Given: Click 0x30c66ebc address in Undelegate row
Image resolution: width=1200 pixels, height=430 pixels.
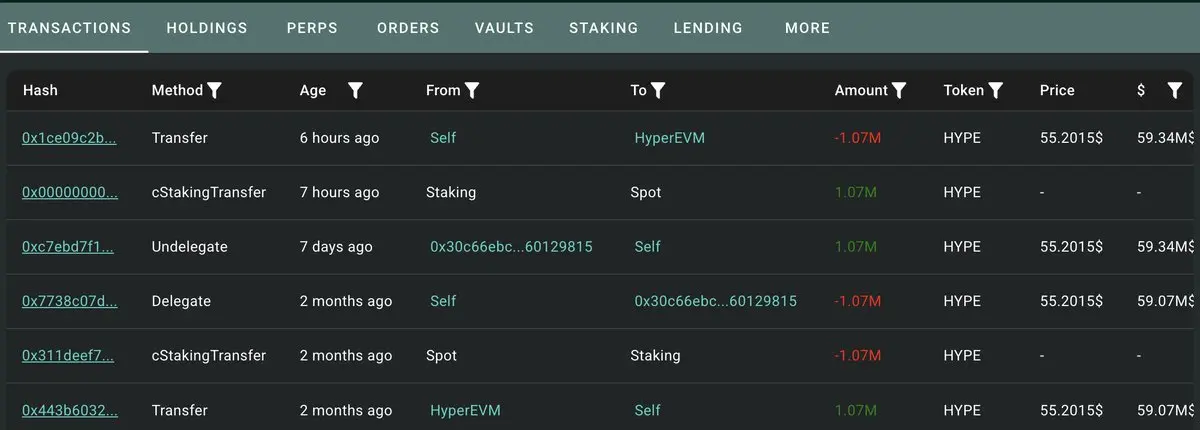Looking at the screenshot, I should point(511,247).
